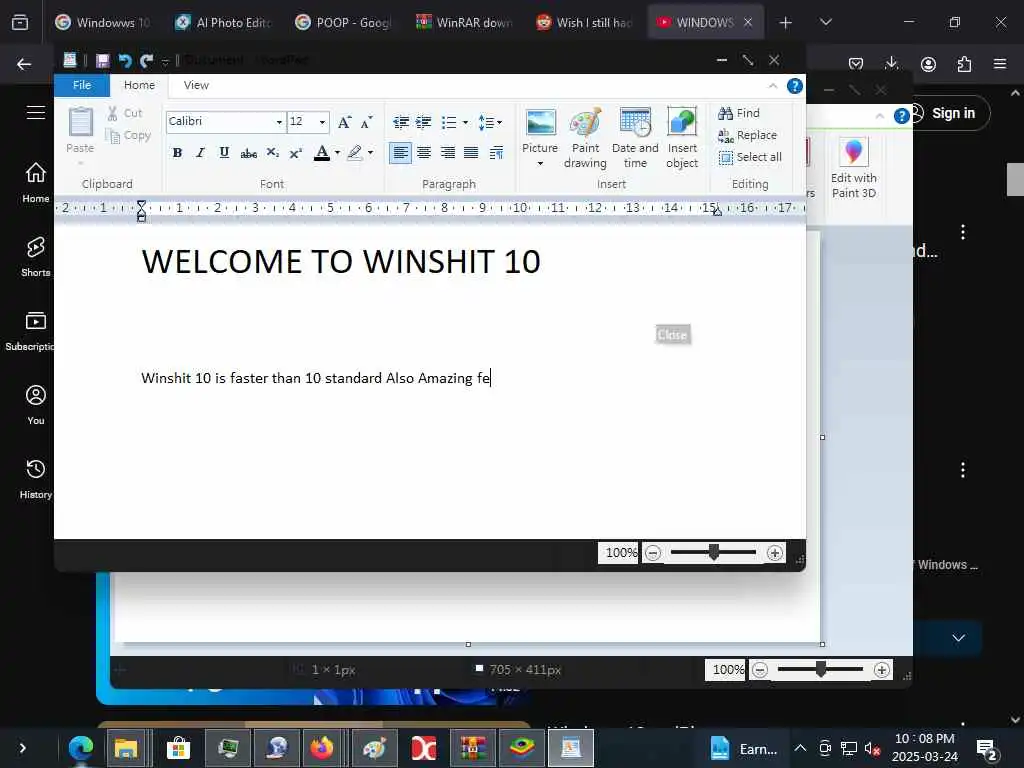Open WordPad Help question mark icon
The height and width of the screenshot is (768, 1024).
click(x=795, y=86)
